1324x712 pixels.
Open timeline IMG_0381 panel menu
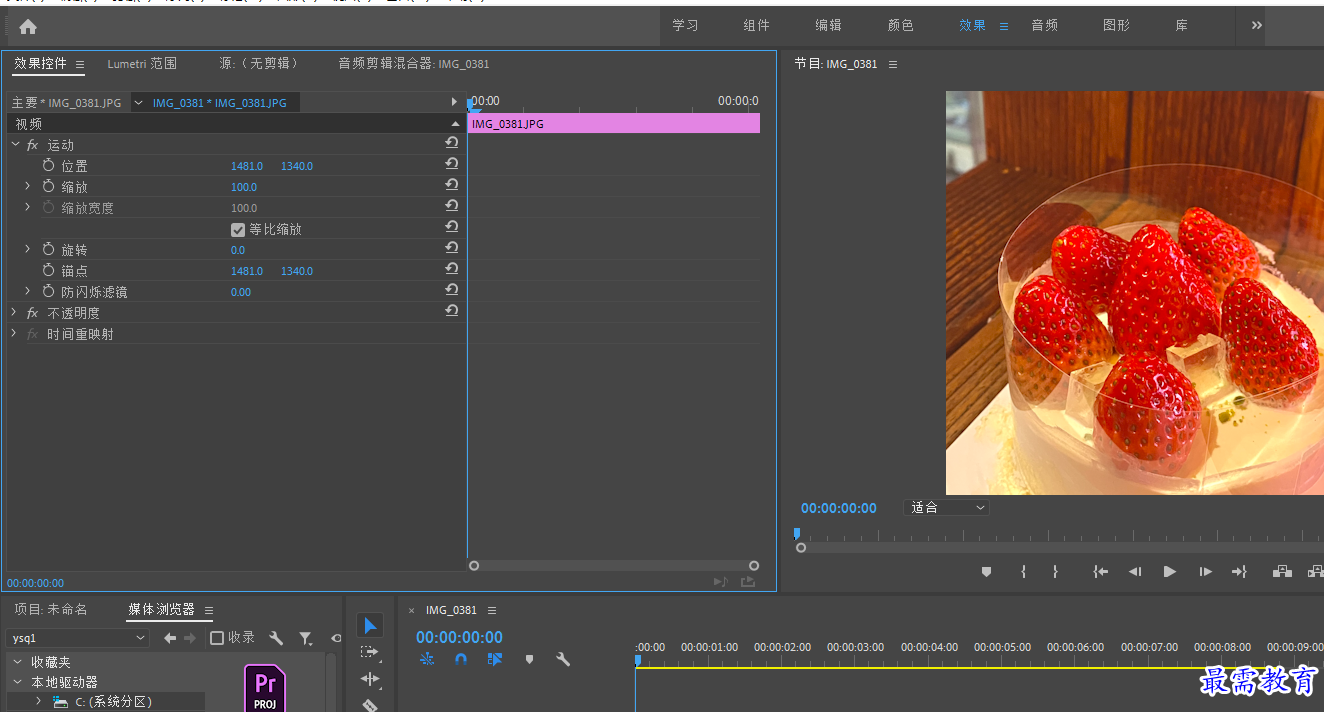(x=492, y=610)
